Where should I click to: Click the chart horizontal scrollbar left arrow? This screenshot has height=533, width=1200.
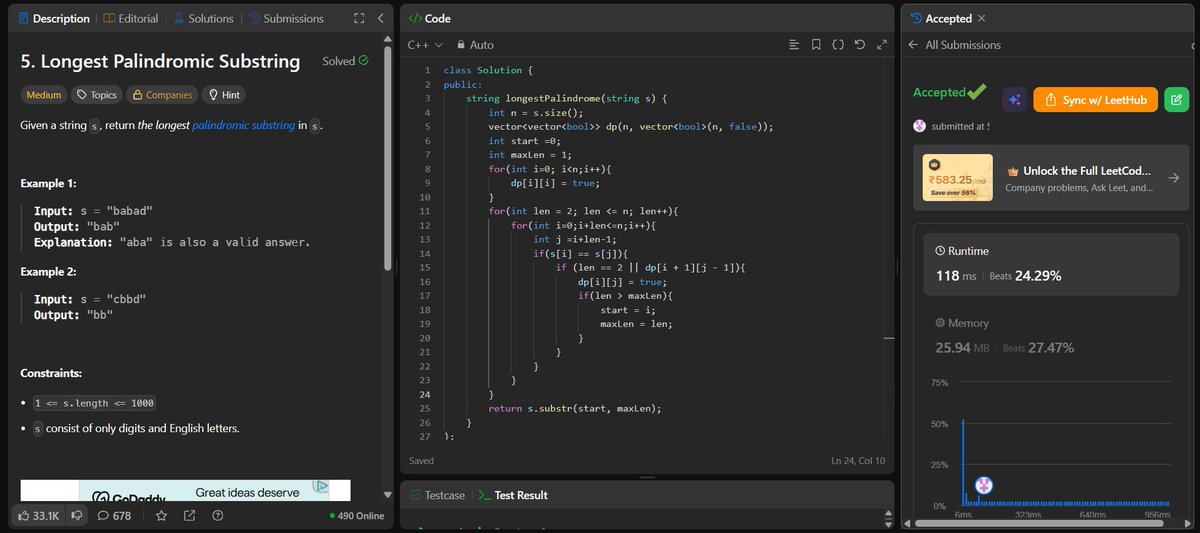coord(909,523)
